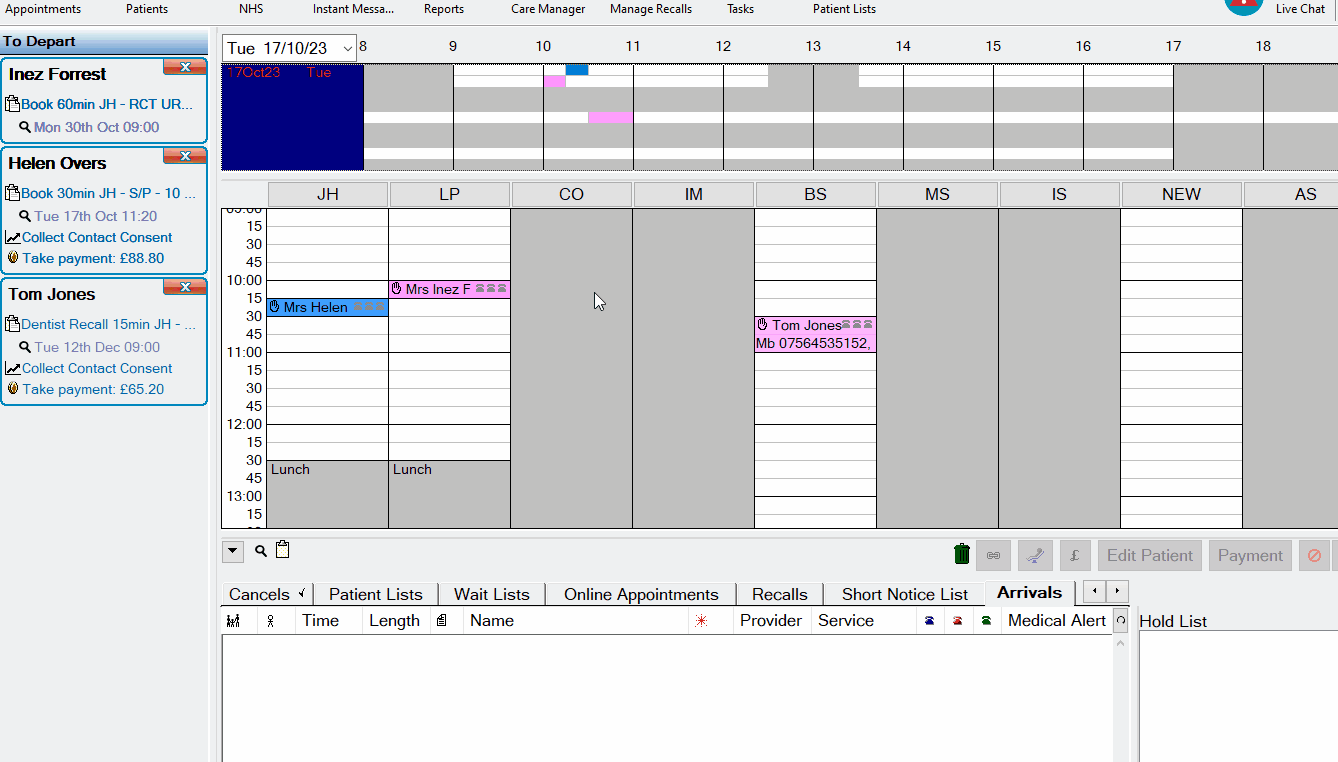Click the green telephone column header
The width and height of the screenshot is (1338, 762).
click(986, 621)
